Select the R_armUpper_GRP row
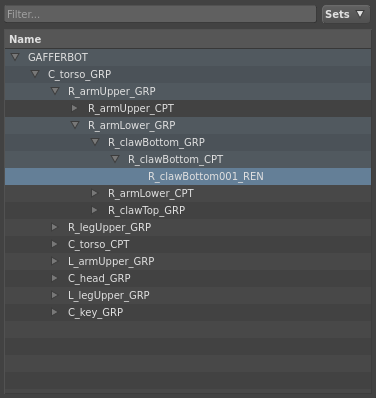The height and width of the screenshot is (398, 376). (188, 91)
